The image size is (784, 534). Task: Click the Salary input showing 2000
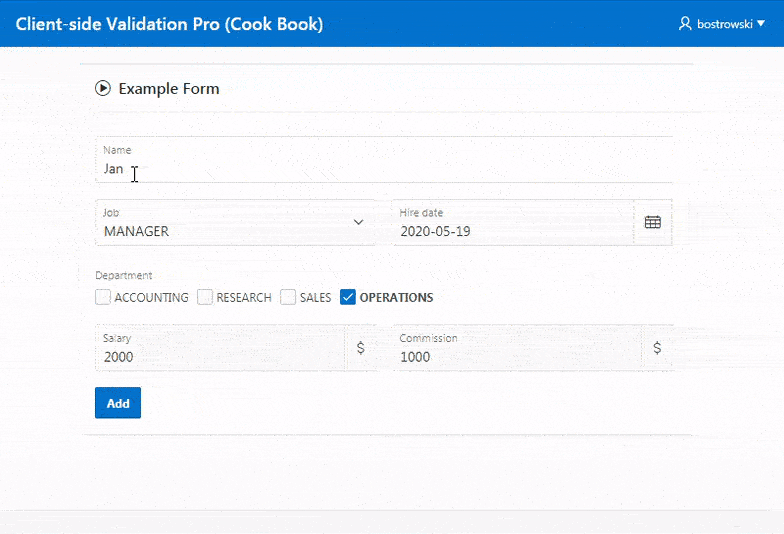pos(220,357)
